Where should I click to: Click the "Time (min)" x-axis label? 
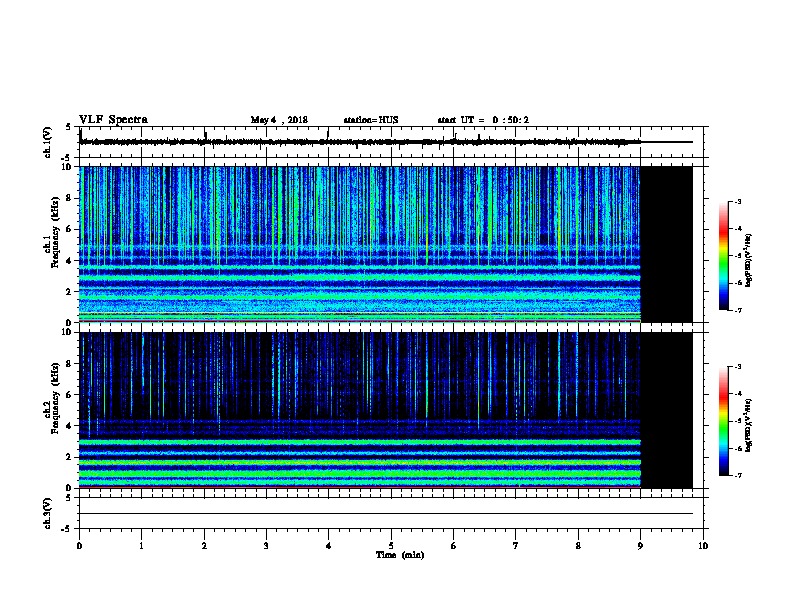(x=400, y=555)
